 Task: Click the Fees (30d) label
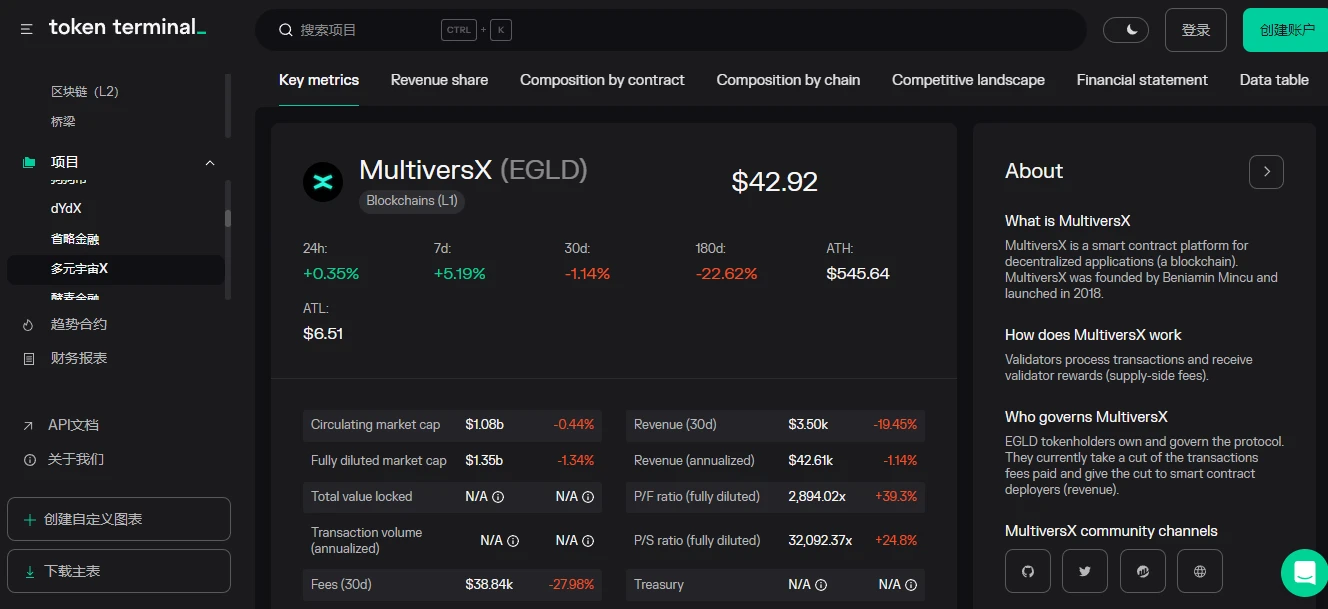click(x=341, y=585)
